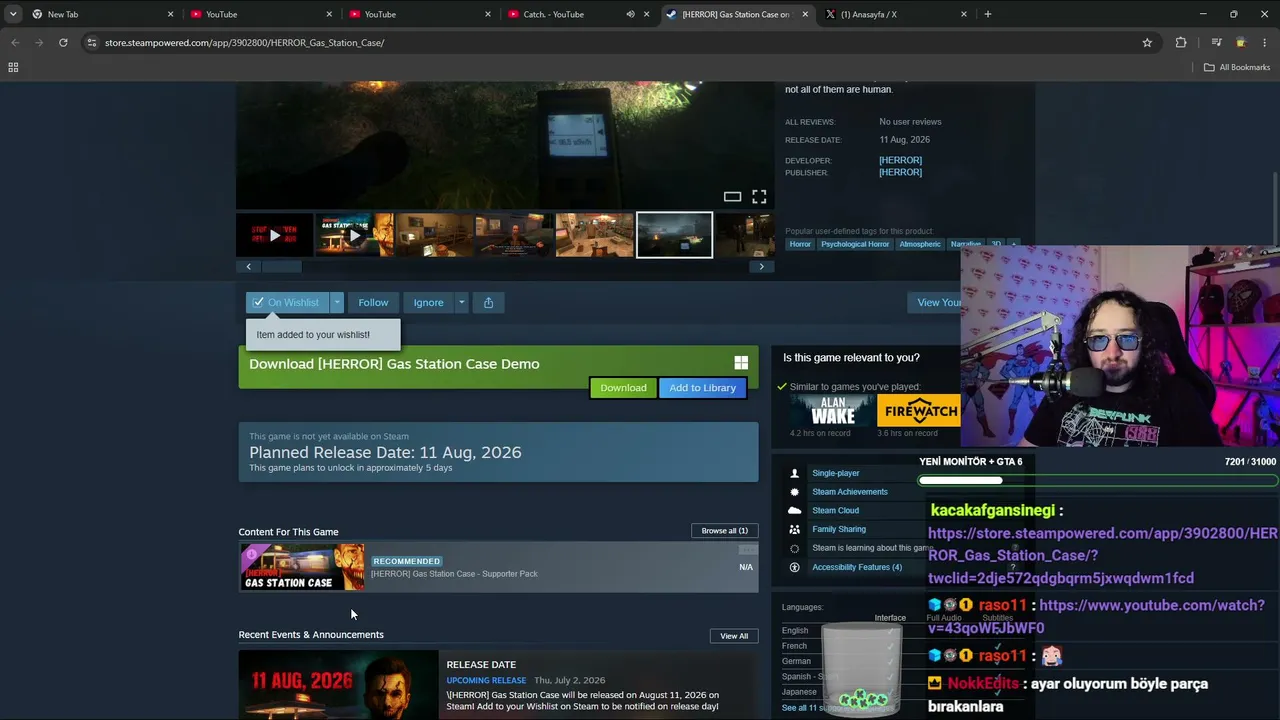Open the Family Sharing feature link

pyautogui.click(x=839, y=529)
